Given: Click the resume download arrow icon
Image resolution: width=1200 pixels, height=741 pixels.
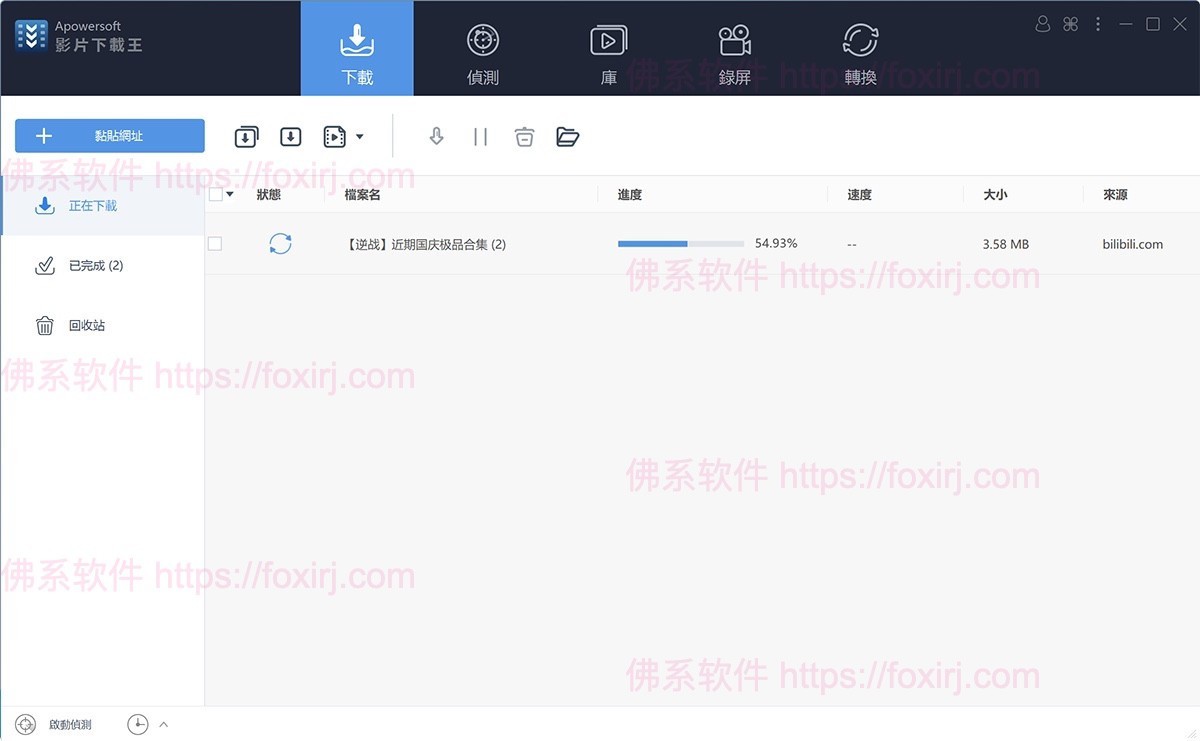Looking at the screenshot, I should point(437,136).
